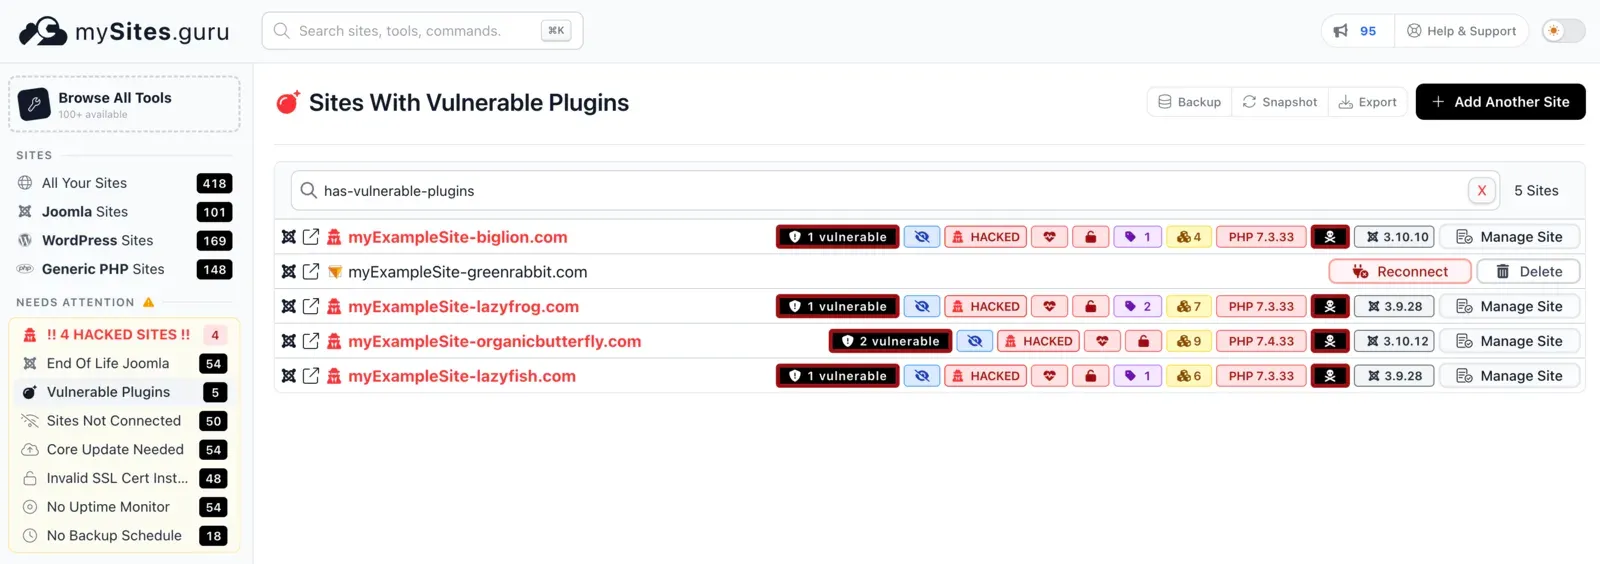Screen dimensions: 1600x564
Task: Click the heartbeat icon on organicbutterfly row
Action: click(1102, 341)
